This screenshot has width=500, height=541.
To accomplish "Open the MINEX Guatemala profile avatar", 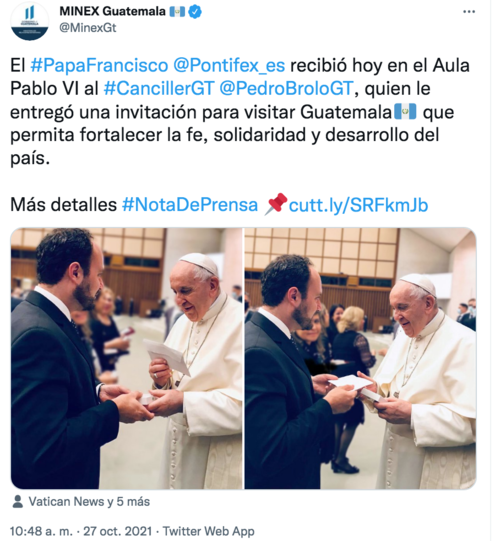I will (x=30, y=21).
